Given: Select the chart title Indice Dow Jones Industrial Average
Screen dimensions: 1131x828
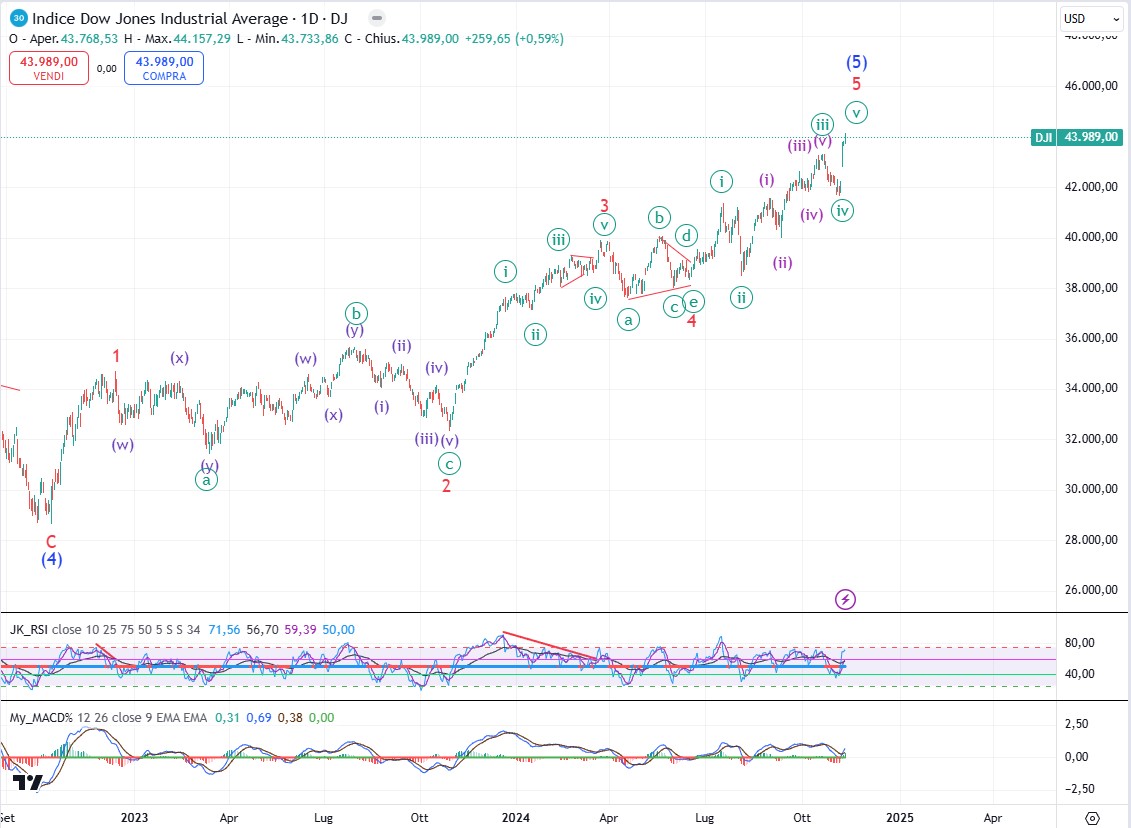Looking at the screenshot, I should click(160, 19).
